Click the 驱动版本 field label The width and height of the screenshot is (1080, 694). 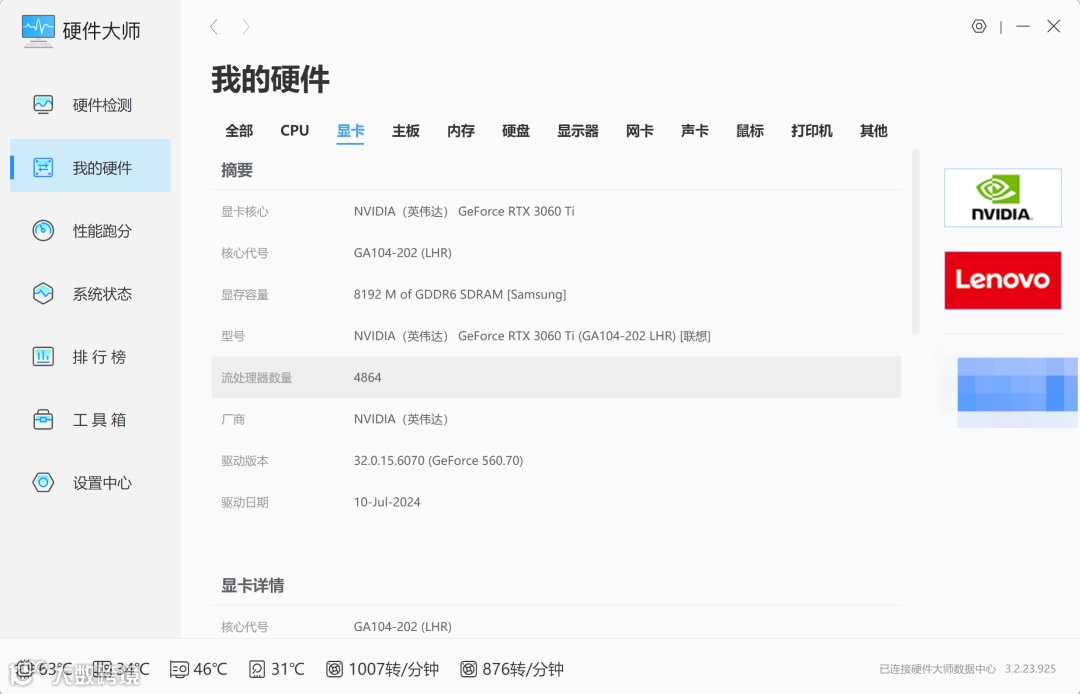(245, 461)
